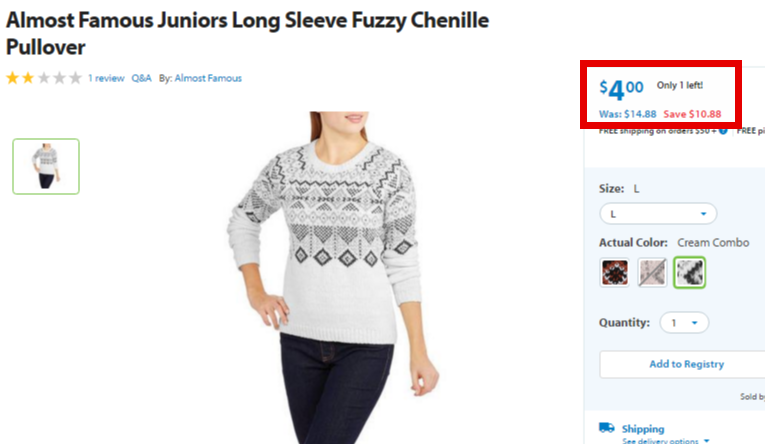Open the Quantity dropdown
This screenshot has height=444, width=765.
click(x=684, y=323)
